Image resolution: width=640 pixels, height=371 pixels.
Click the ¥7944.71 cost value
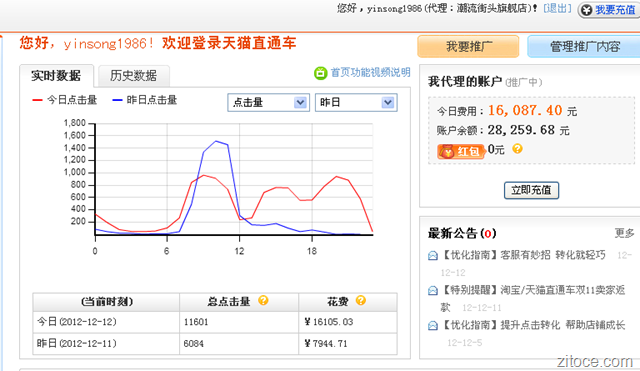click(x=326, y=344)
